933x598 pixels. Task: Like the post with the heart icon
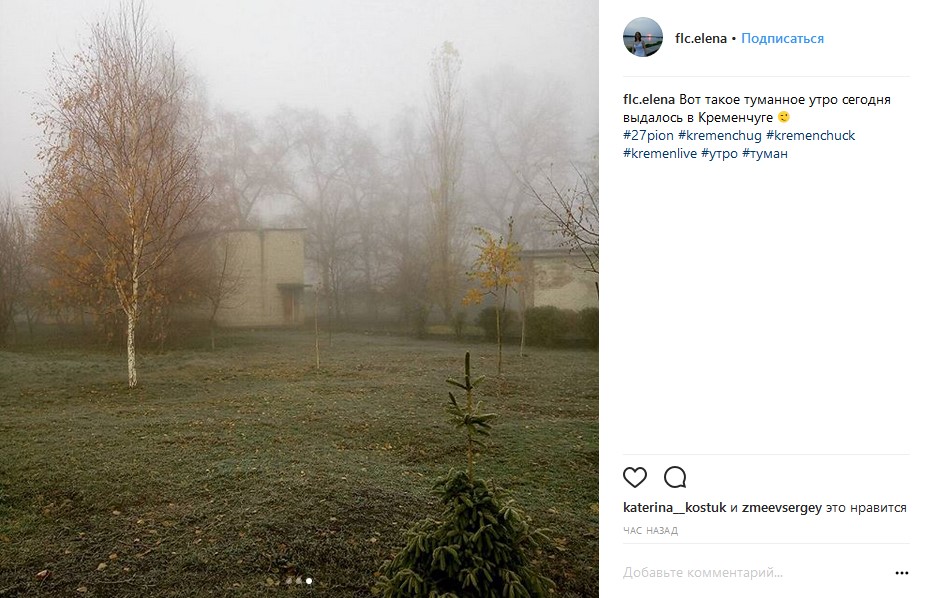coord(634,477)
